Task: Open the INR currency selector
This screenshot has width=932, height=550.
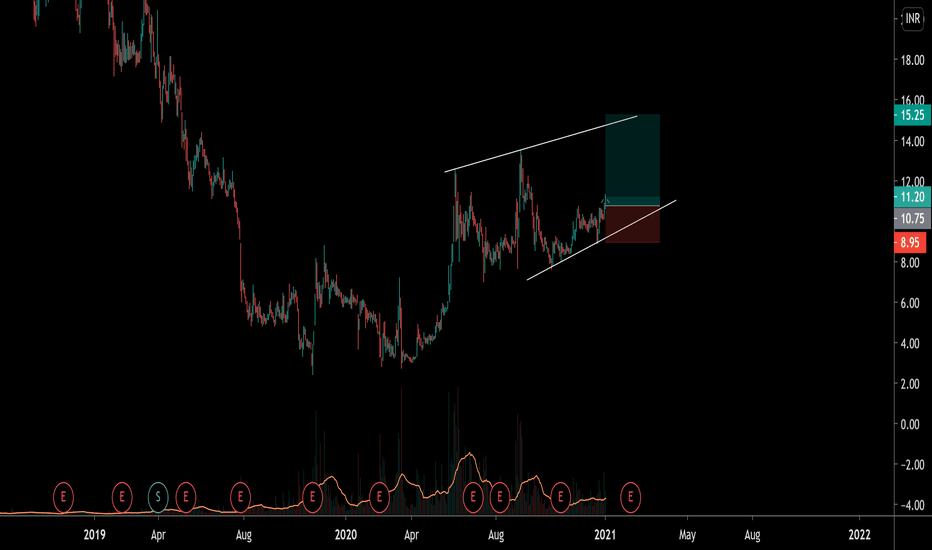Action: point(912,19)
